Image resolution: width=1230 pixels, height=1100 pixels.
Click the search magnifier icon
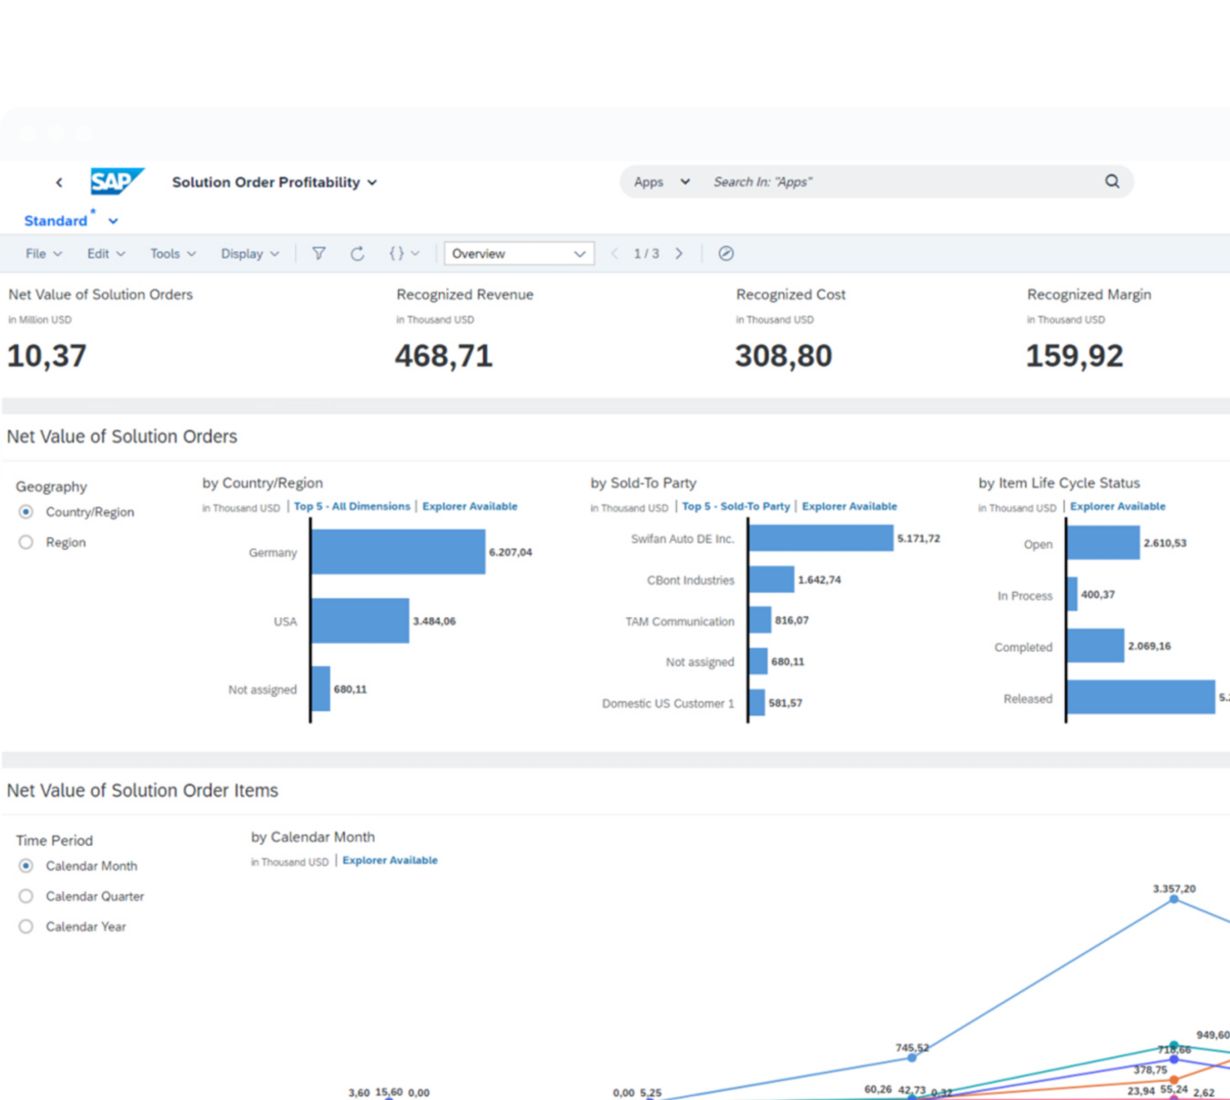(x=1112, y=181)
